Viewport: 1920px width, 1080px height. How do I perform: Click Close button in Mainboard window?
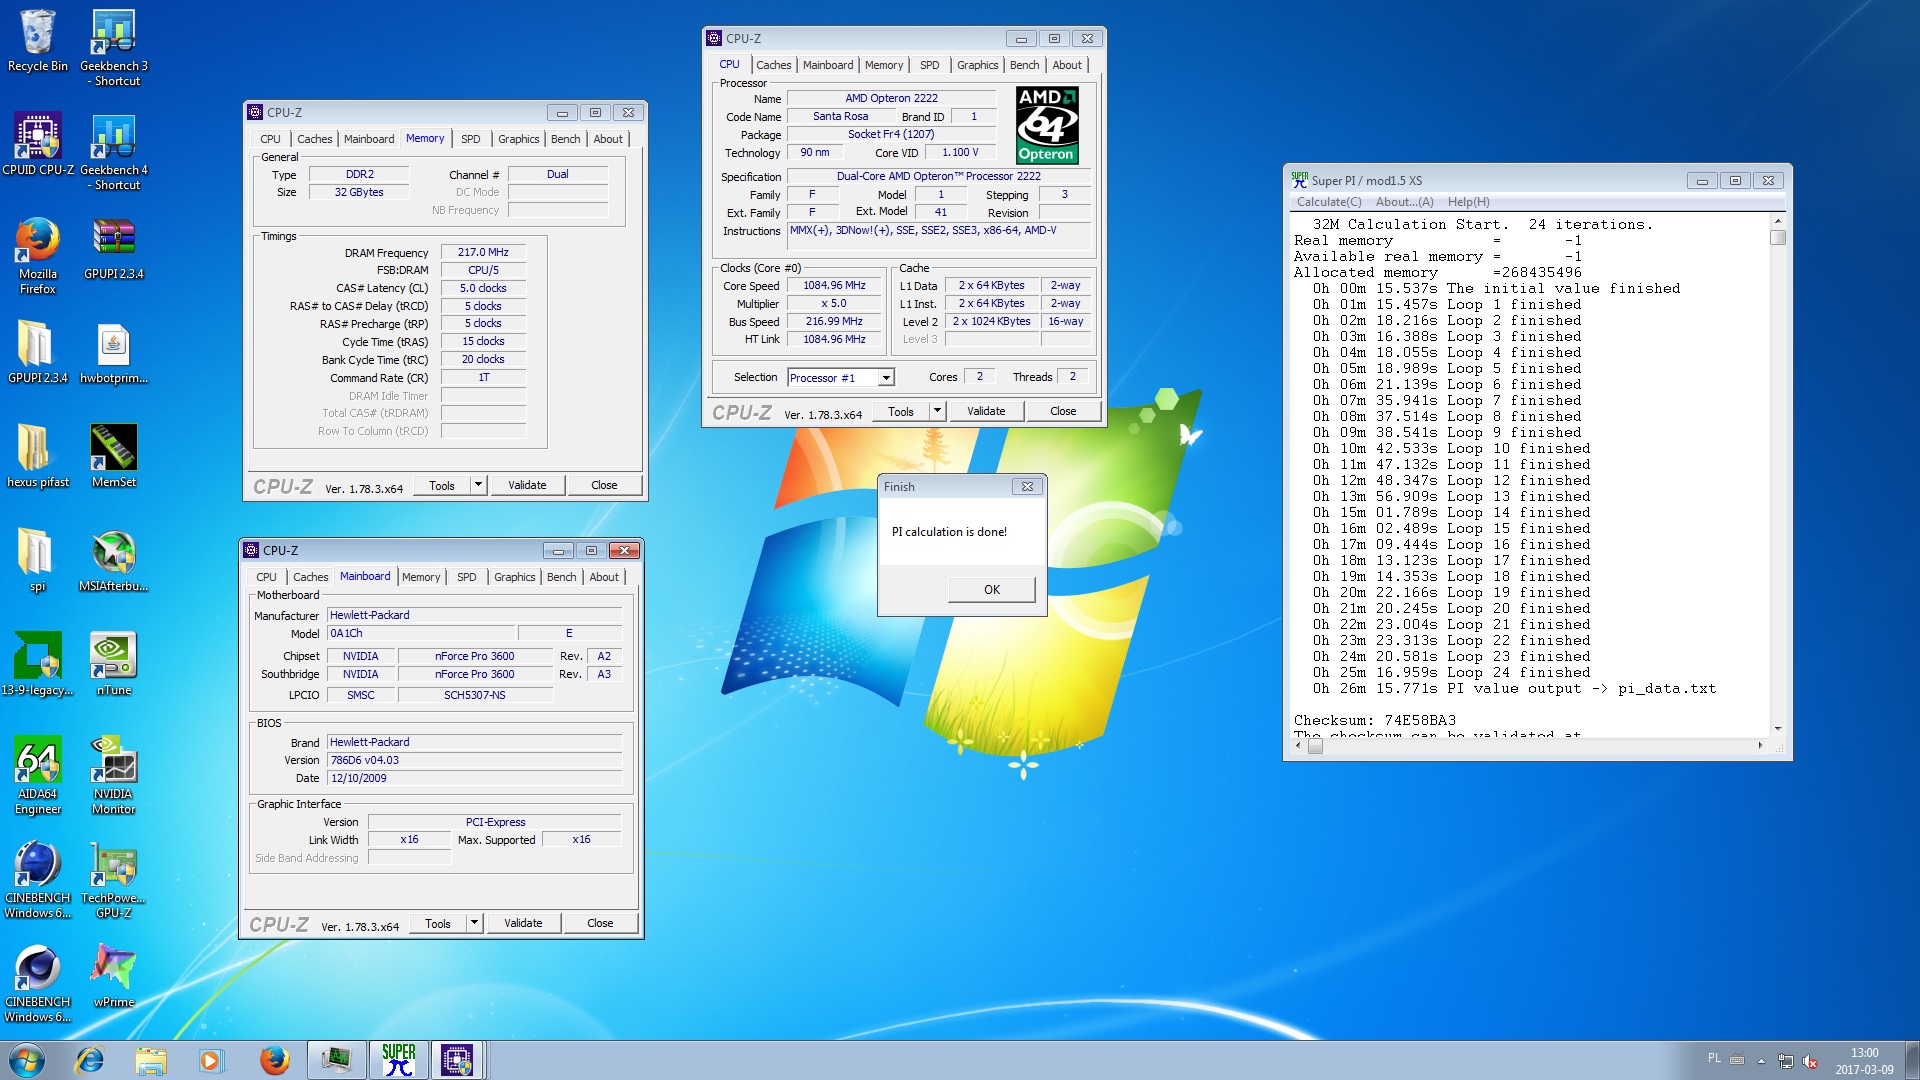[600, 923]
